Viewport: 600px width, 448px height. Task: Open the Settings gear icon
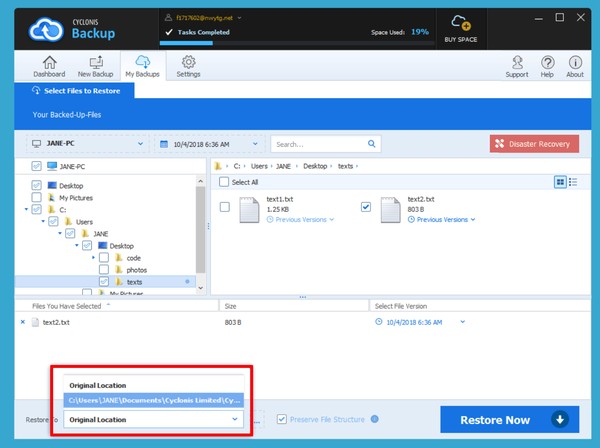(188, 65)
